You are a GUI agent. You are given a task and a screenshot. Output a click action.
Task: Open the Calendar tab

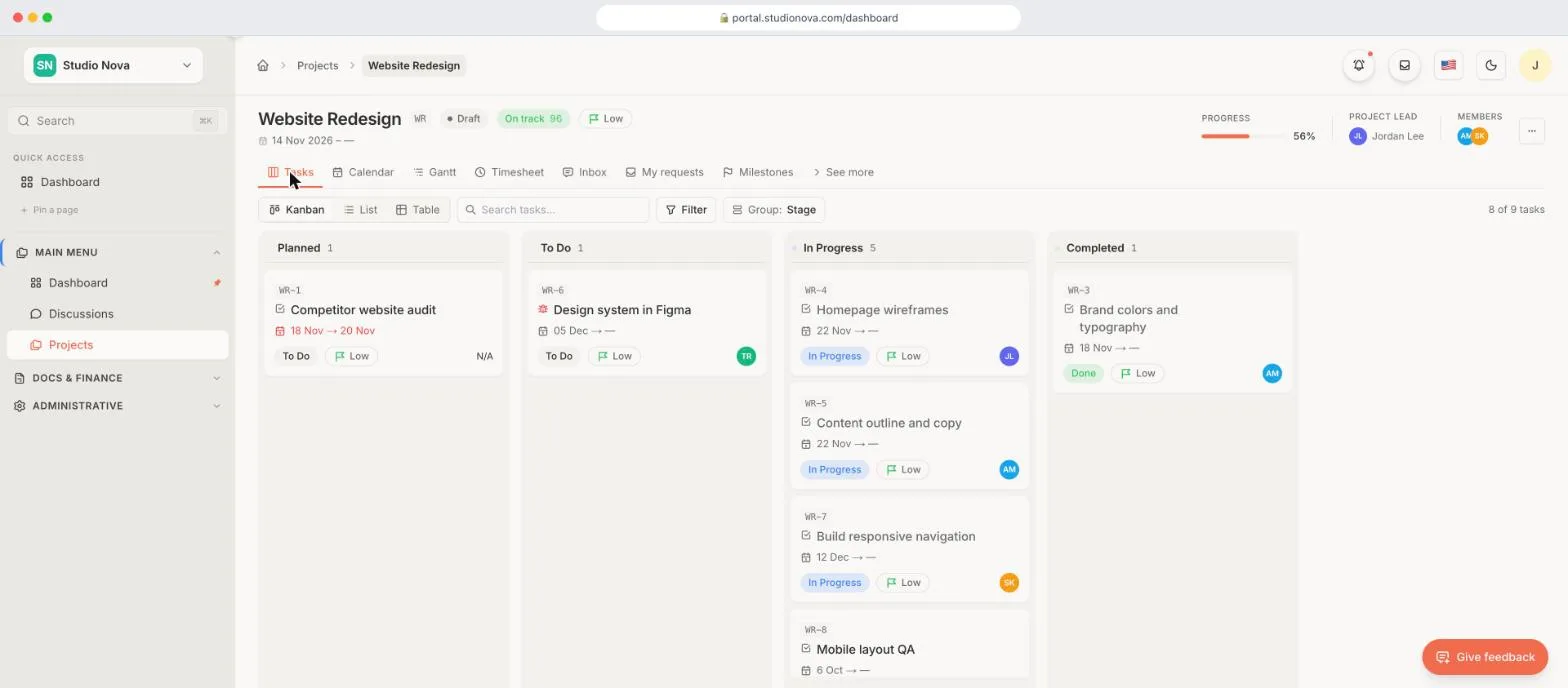[363, 172]
